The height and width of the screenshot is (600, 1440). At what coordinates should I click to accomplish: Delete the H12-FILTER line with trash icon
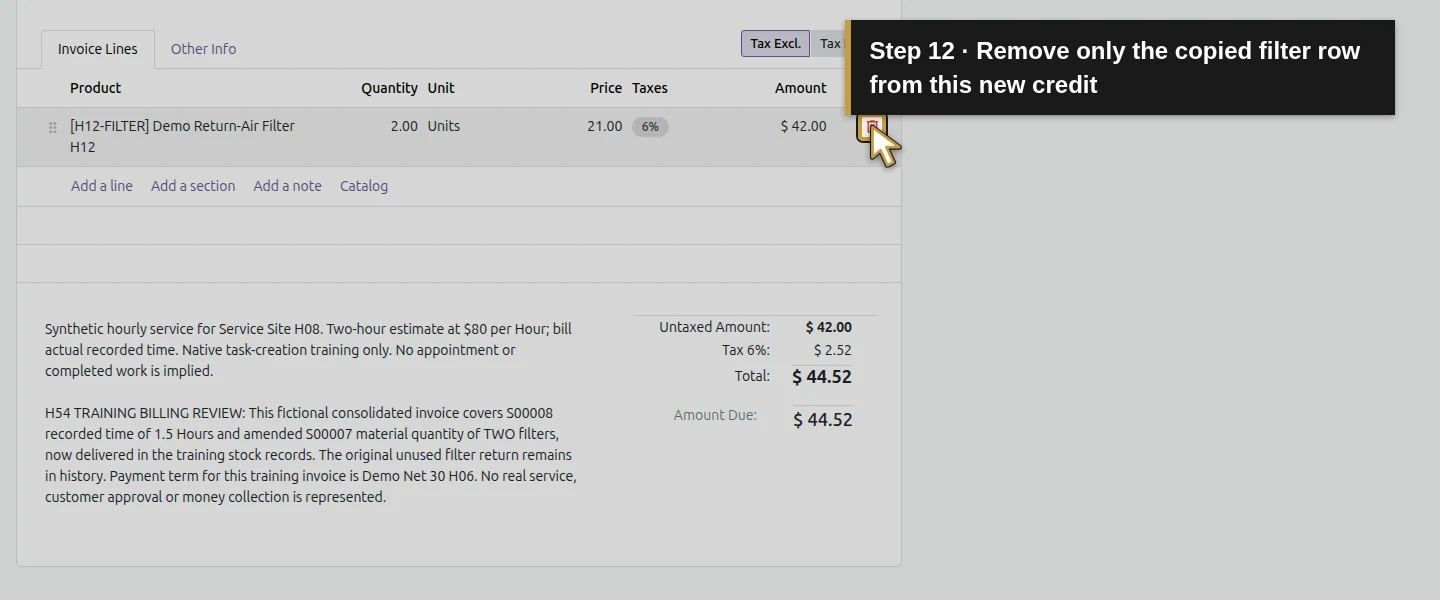click(x=872, y=127)
